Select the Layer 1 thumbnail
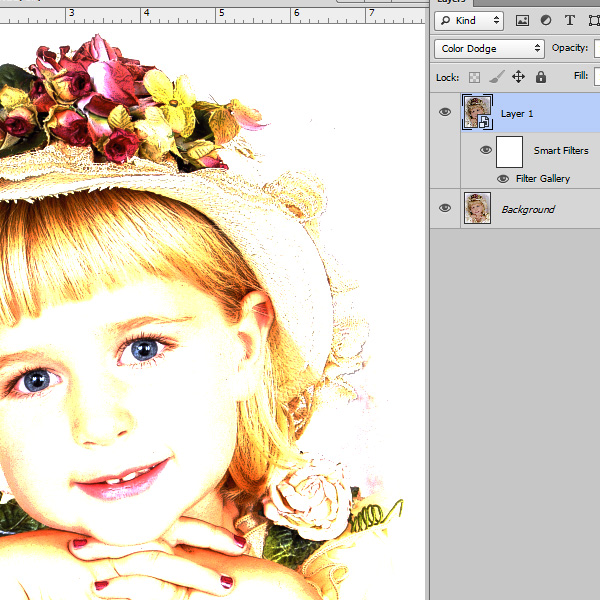 pyautogui.click(x=477, y=112)
